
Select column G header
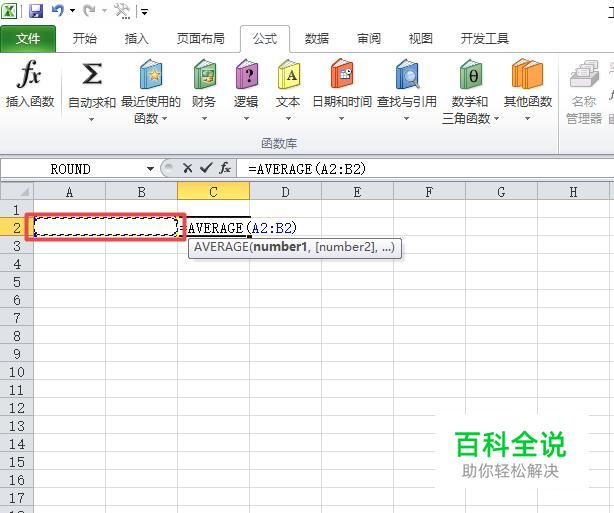(x=501, y=191)
